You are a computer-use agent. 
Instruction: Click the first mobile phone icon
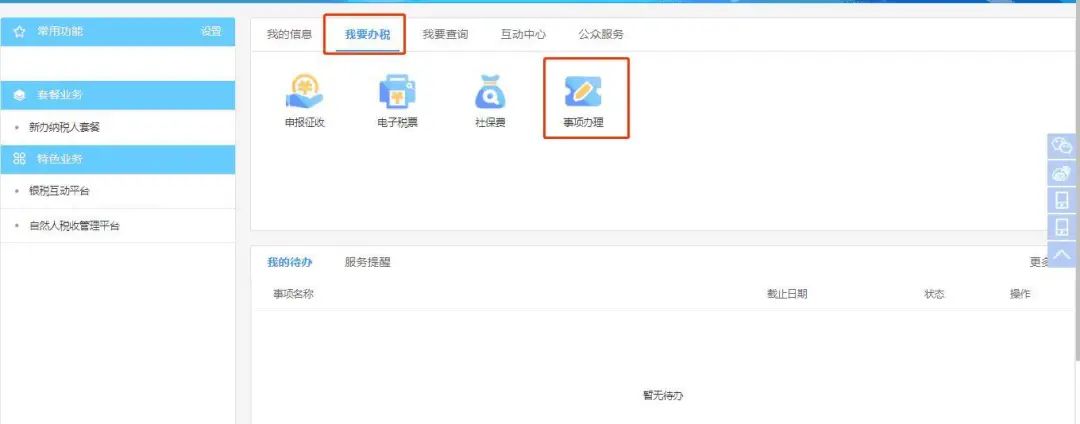point(1061,200)
